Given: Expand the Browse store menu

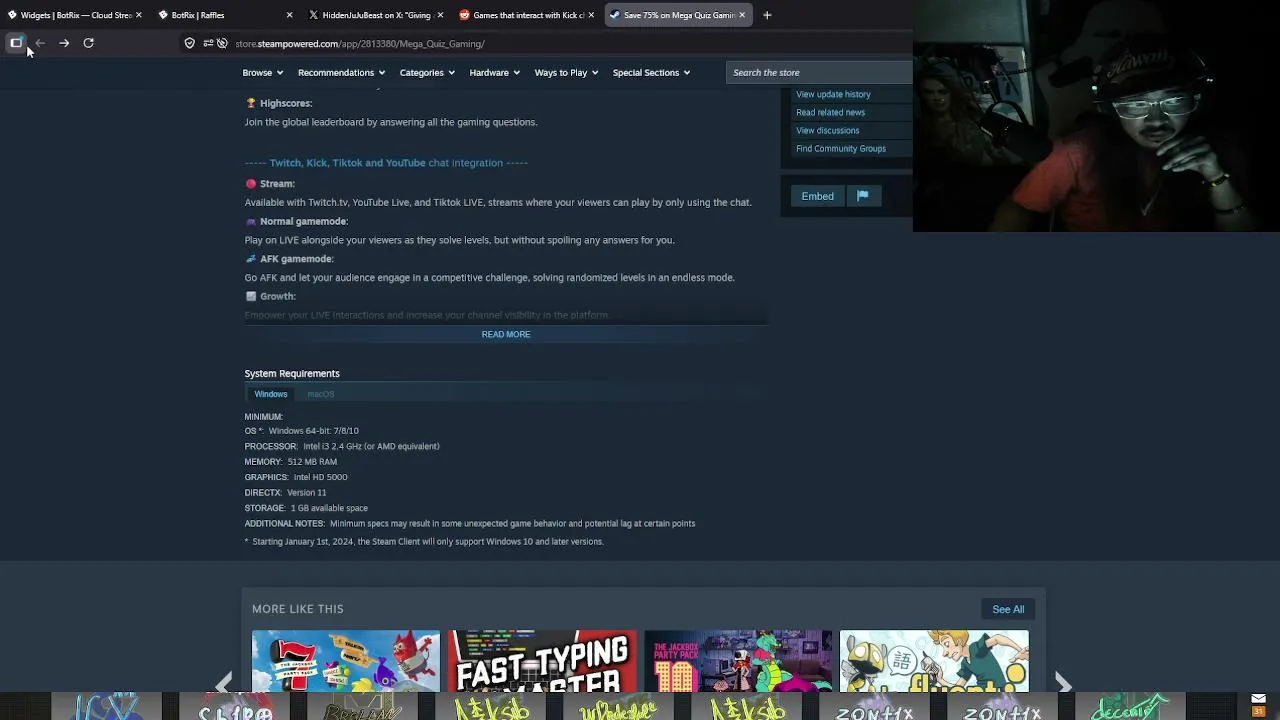Looking at the screenshot, I should pos(262,72).
